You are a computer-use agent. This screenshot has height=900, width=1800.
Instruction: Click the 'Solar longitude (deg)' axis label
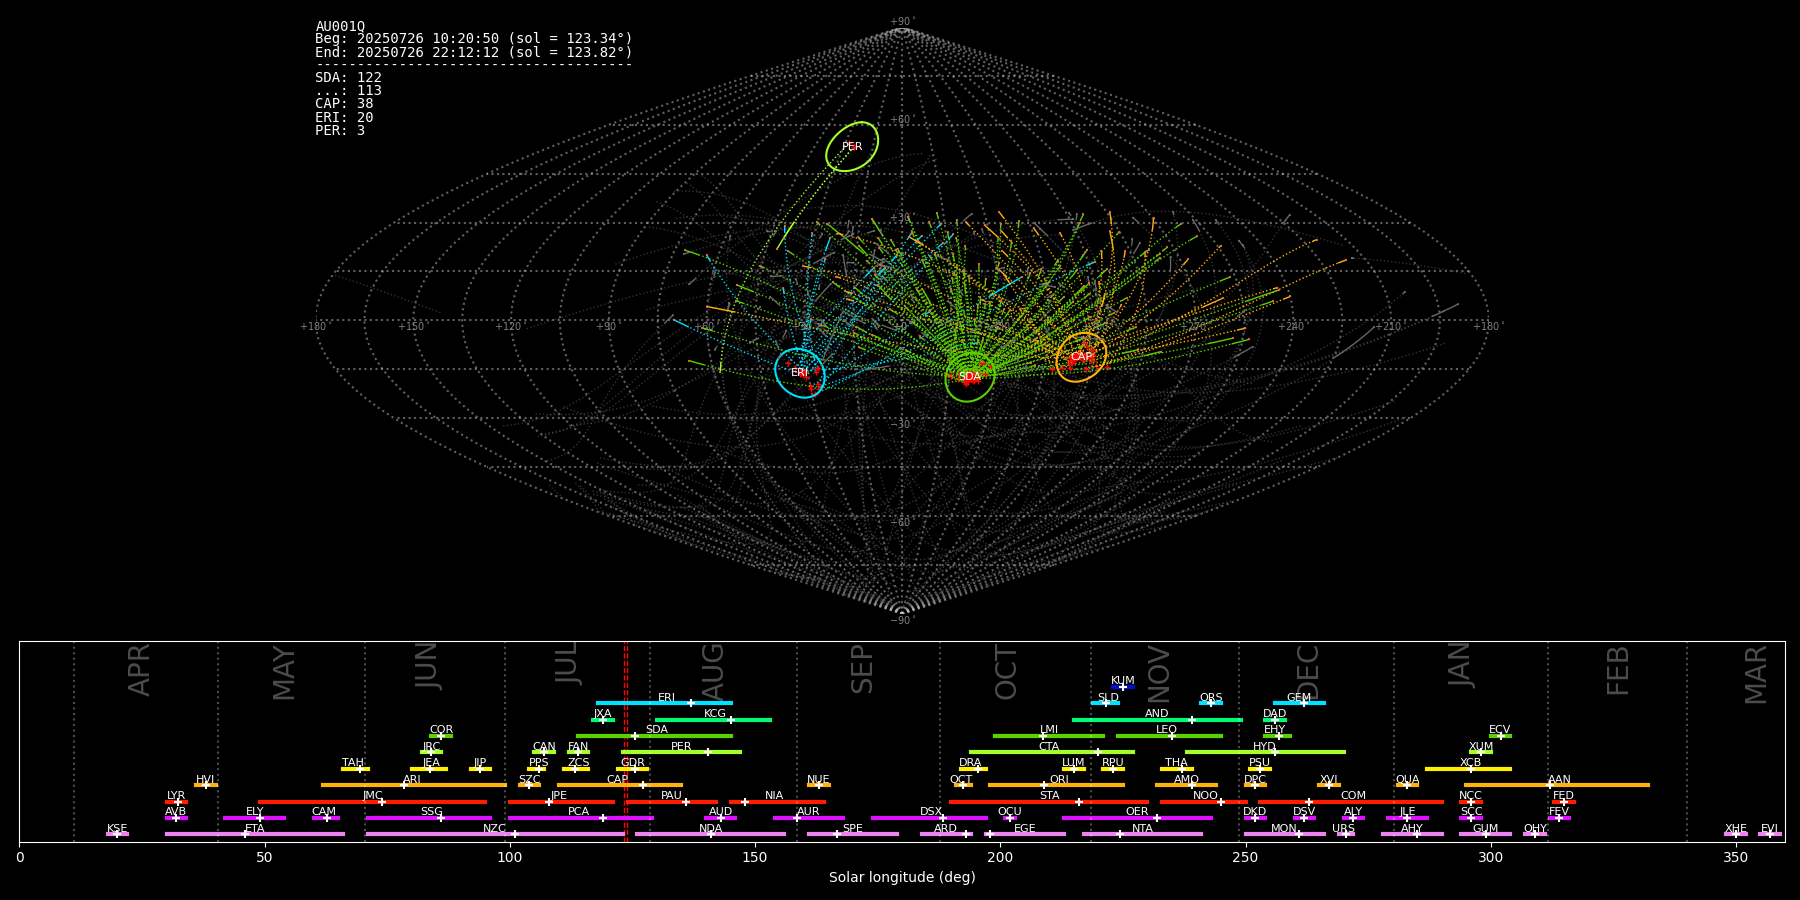(x=902, y=878)
